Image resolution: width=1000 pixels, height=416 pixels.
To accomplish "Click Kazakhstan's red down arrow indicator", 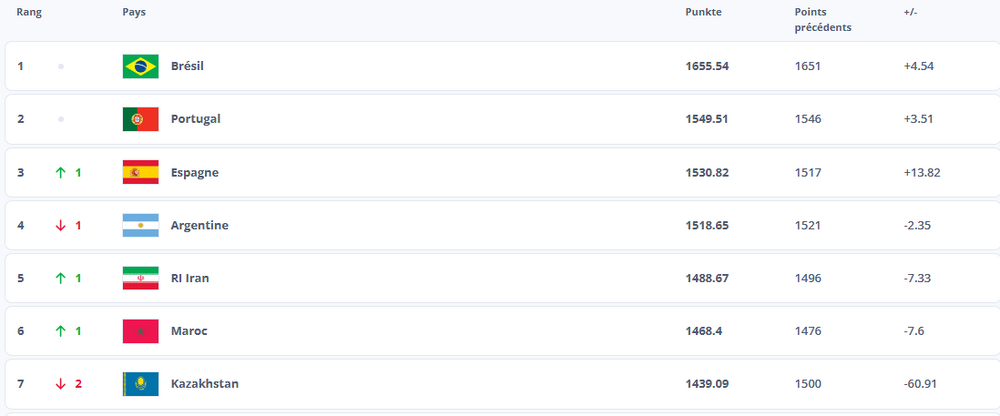I will [61, 384].
